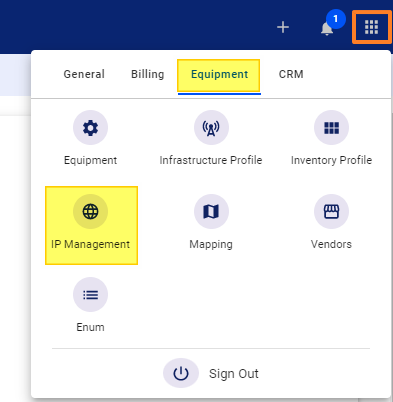The width and height of the screenshot is (393, 402).
Task: Open the Equipment gear icon
Action: point(90,128)
